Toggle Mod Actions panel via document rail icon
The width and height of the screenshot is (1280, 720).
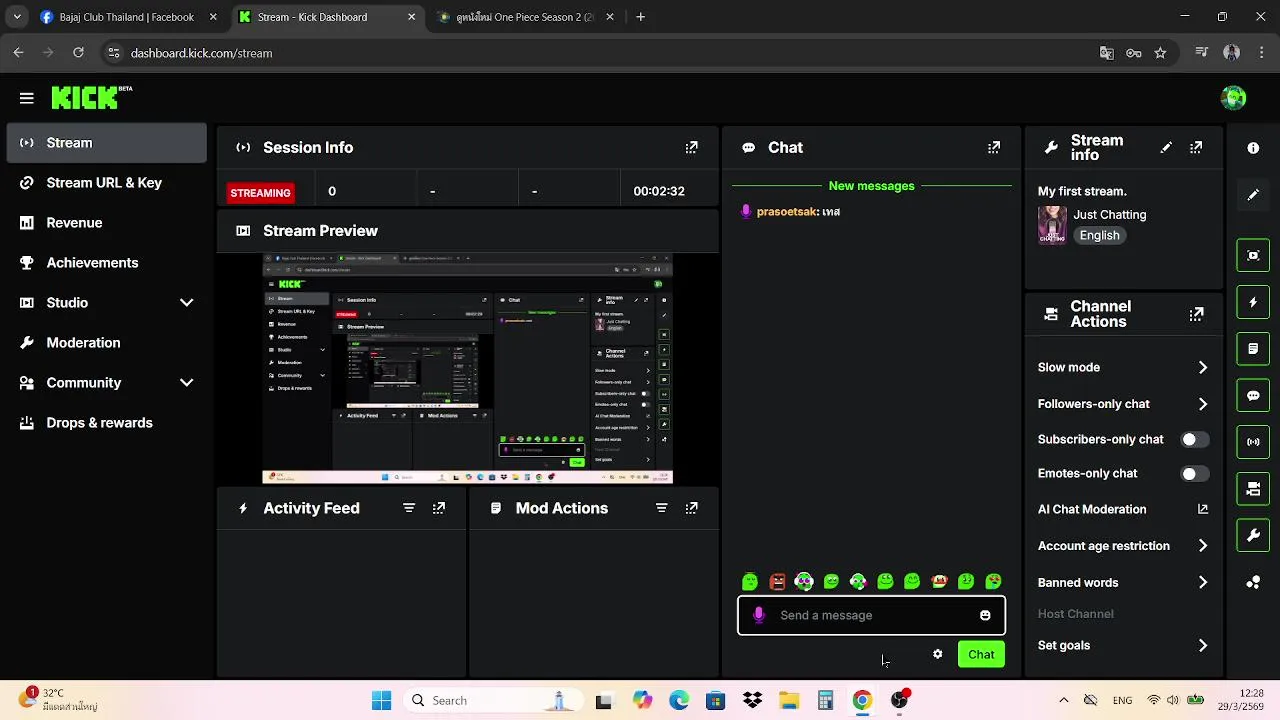(1253, 349)
